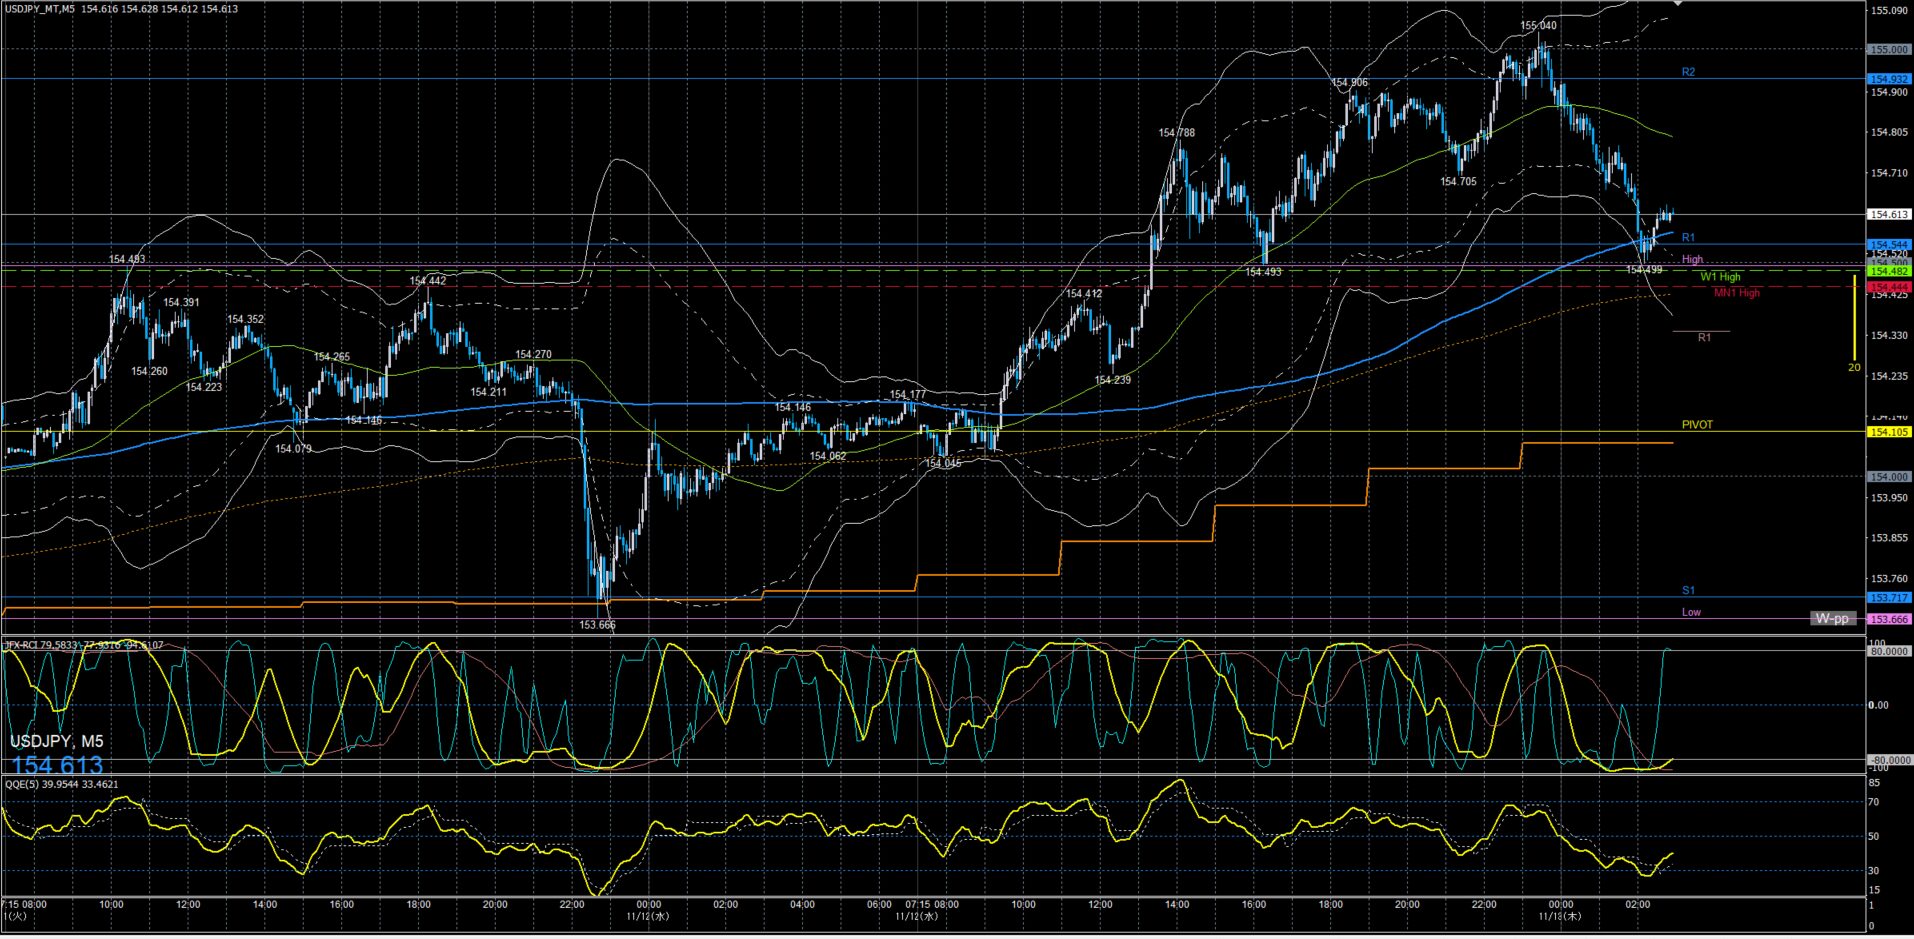Click the 153.666 swing low price label
The image size is (1914, 939).
click(x=597, y=625)
